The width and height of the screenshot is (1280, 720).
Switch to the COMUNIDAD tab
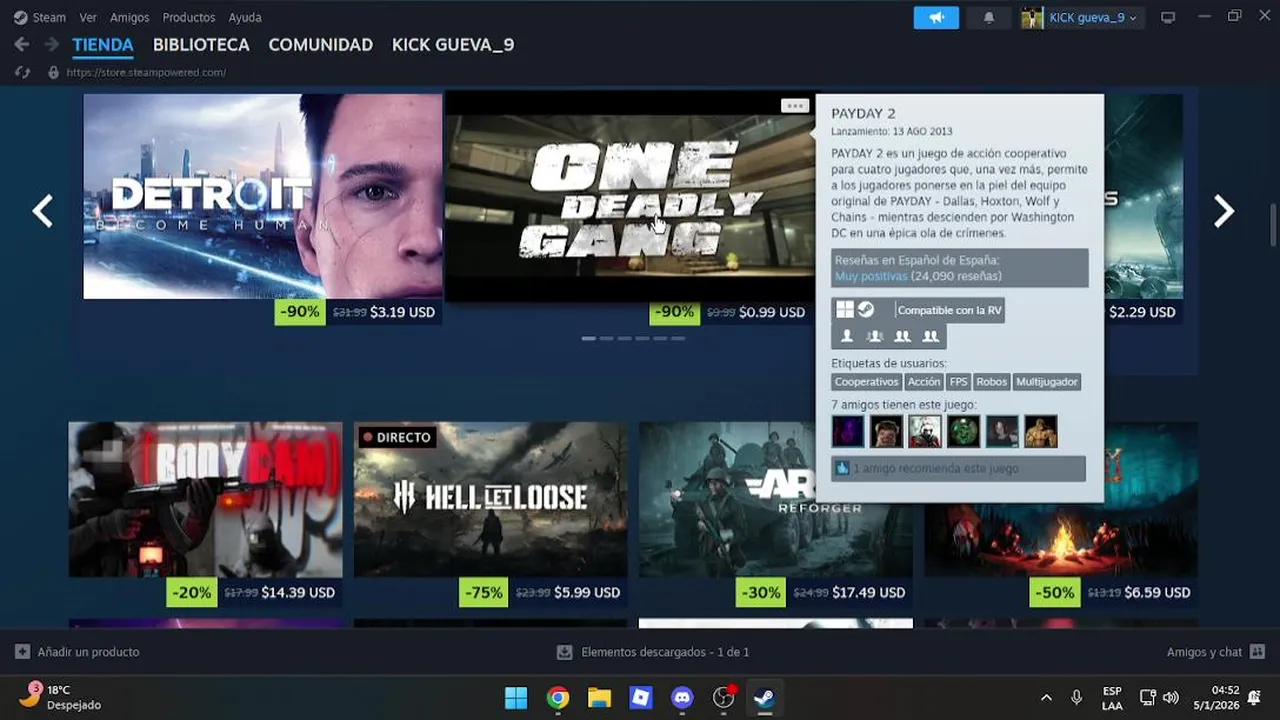(321, 45)
